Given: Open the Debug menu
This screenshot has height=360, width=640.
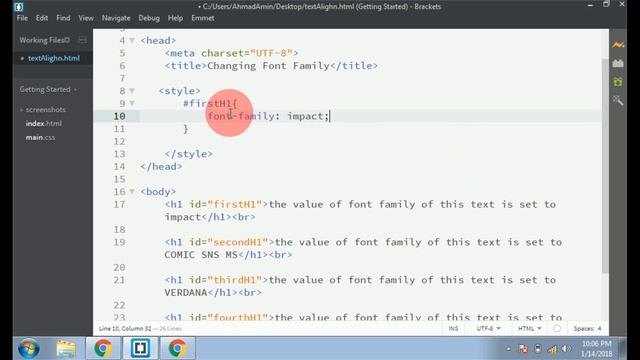Looking at the screenshot, I should pyautogui.click(x=149, y=18).
